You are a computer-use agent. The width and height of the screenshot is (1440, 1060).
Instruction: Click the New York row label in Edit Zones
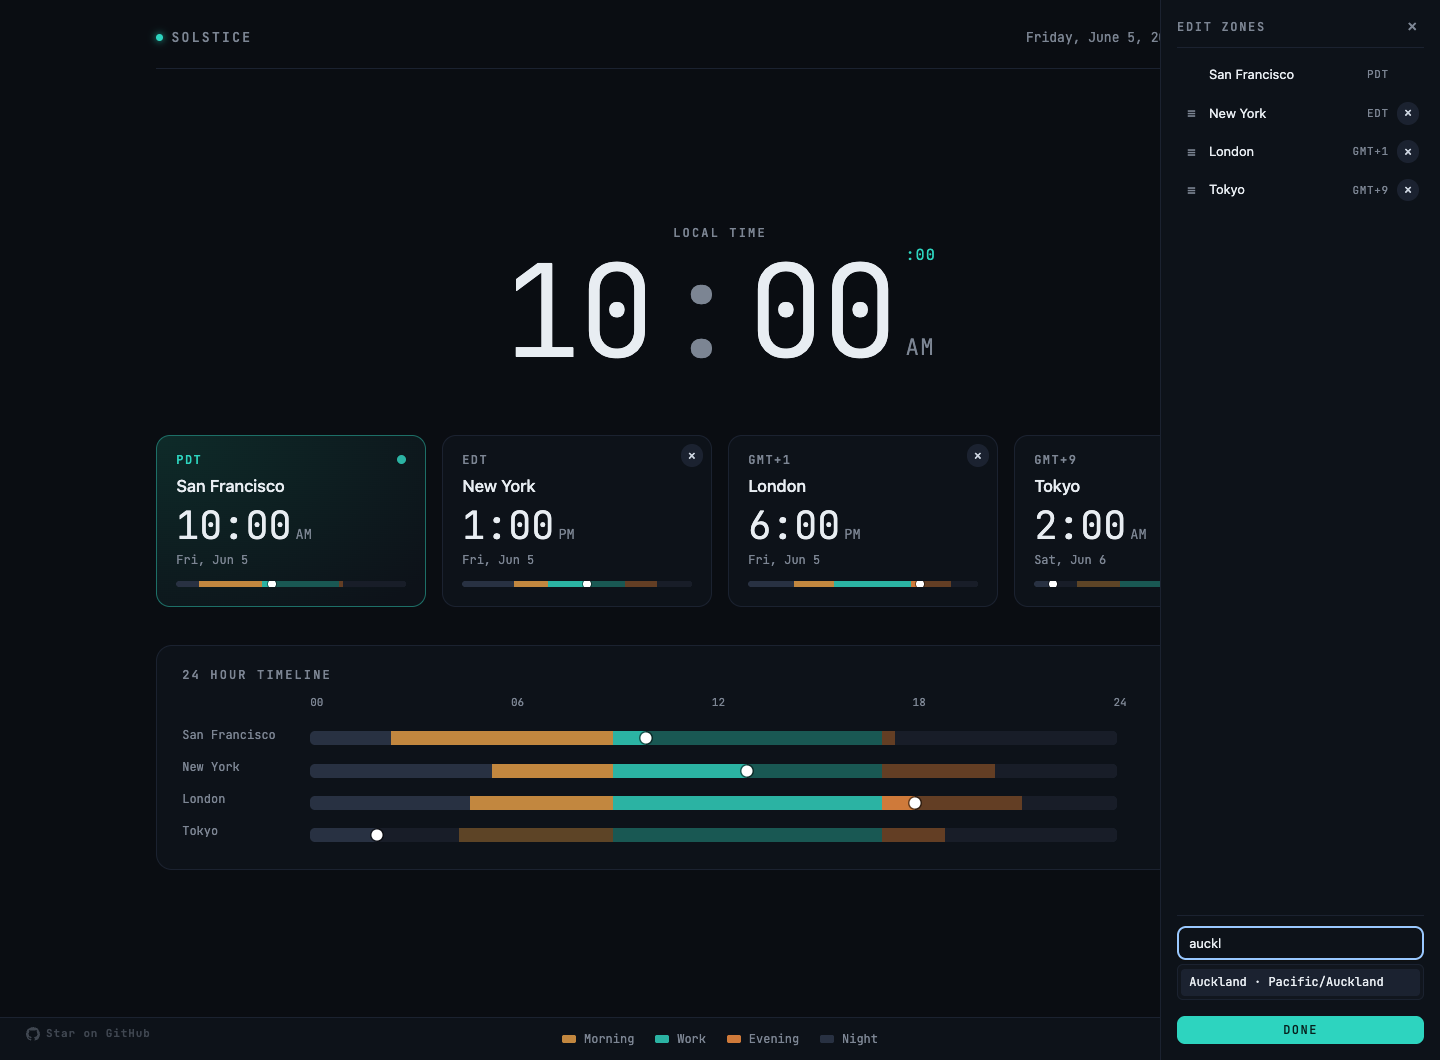point(1237,114)
